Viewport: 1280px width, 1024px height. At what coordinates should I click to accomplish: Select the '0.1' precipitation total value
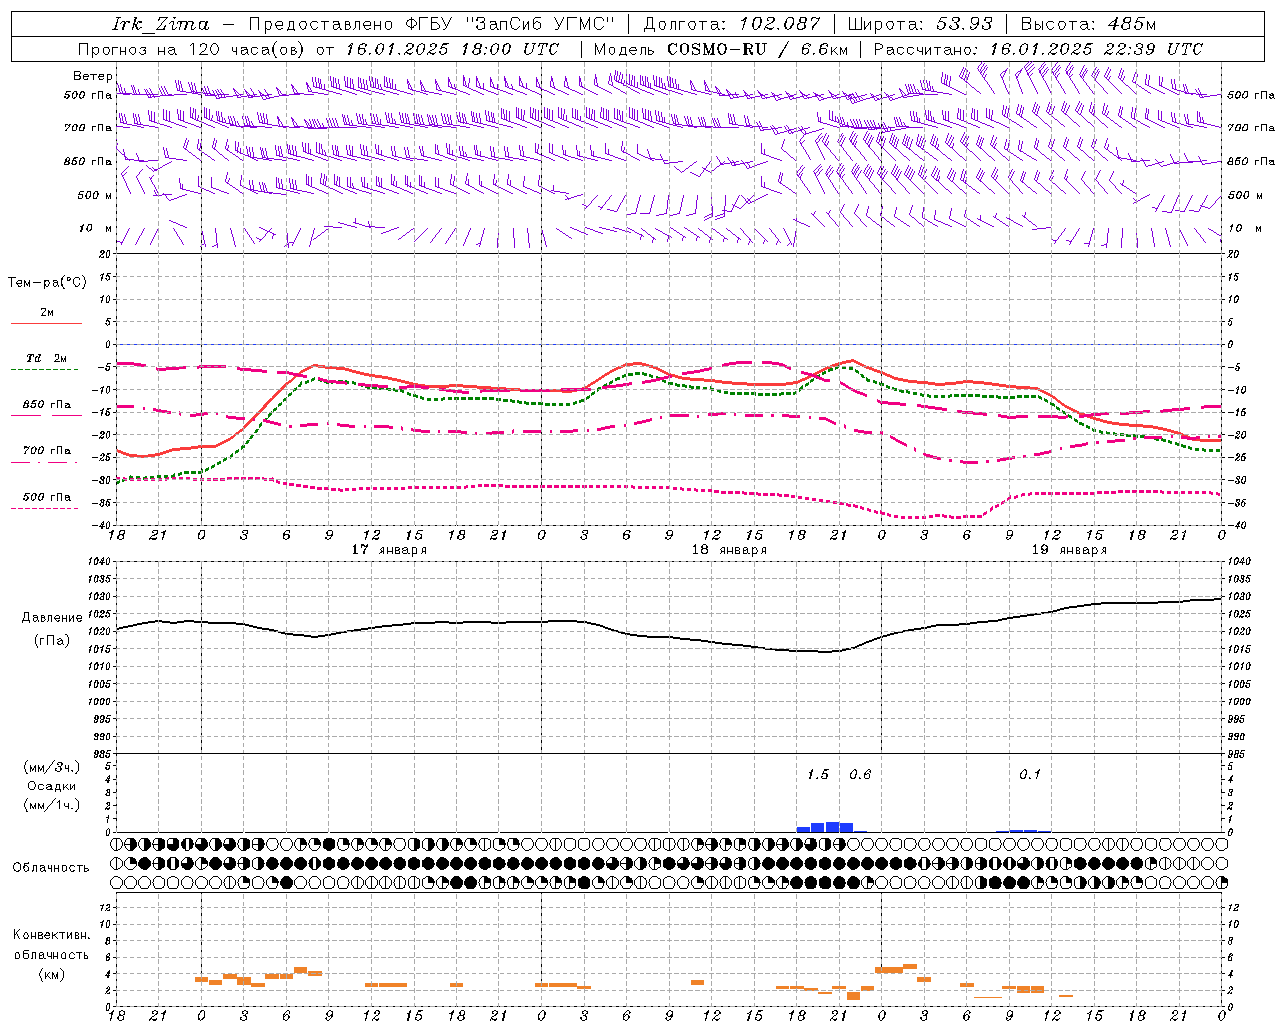pyautogui.click(x=1030, y=774)
